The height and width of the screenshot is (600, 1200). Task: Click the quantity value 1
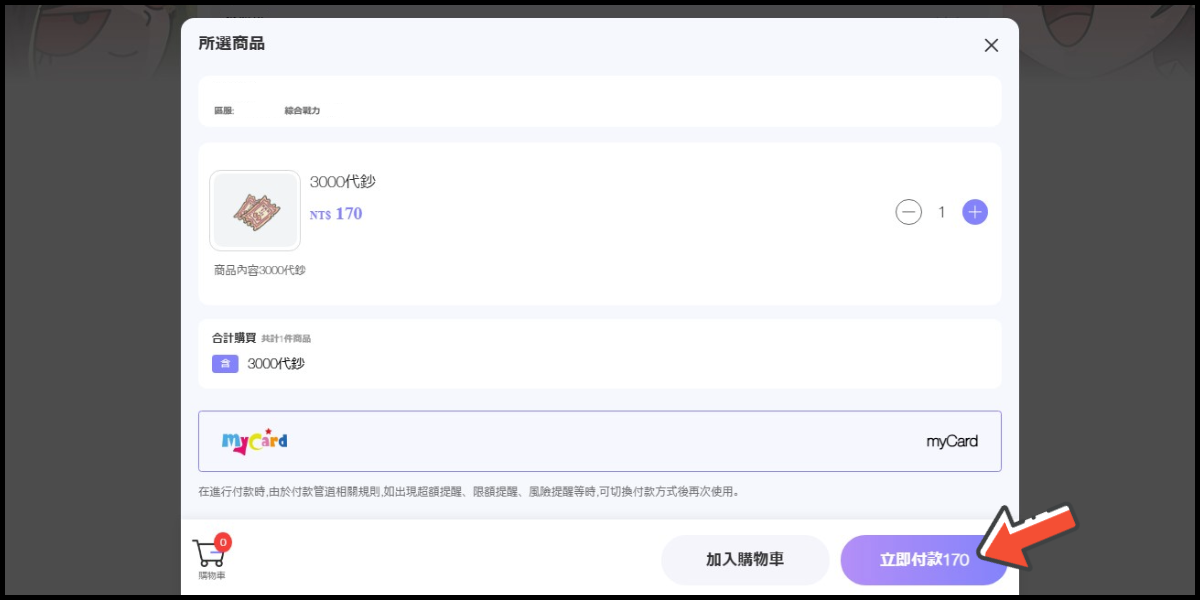coord(941,212)
